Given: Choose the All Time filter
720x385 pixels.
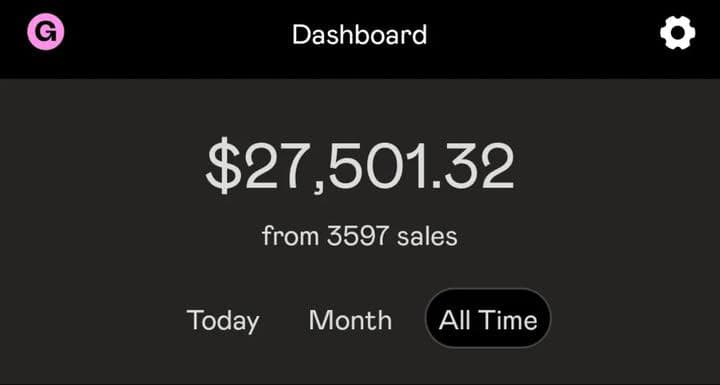Looking at the screenshot, I should pos(488,318).
